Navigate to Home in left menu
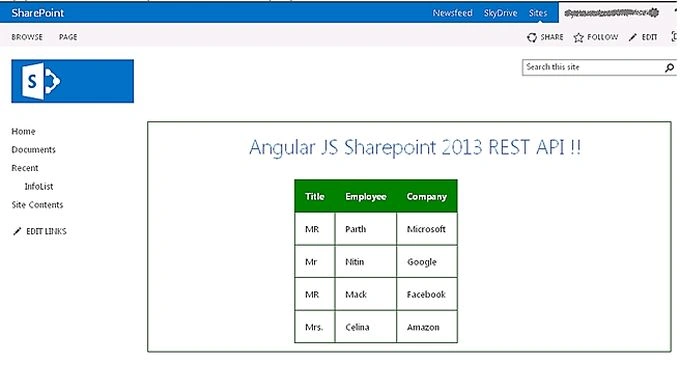 [23, 131]
